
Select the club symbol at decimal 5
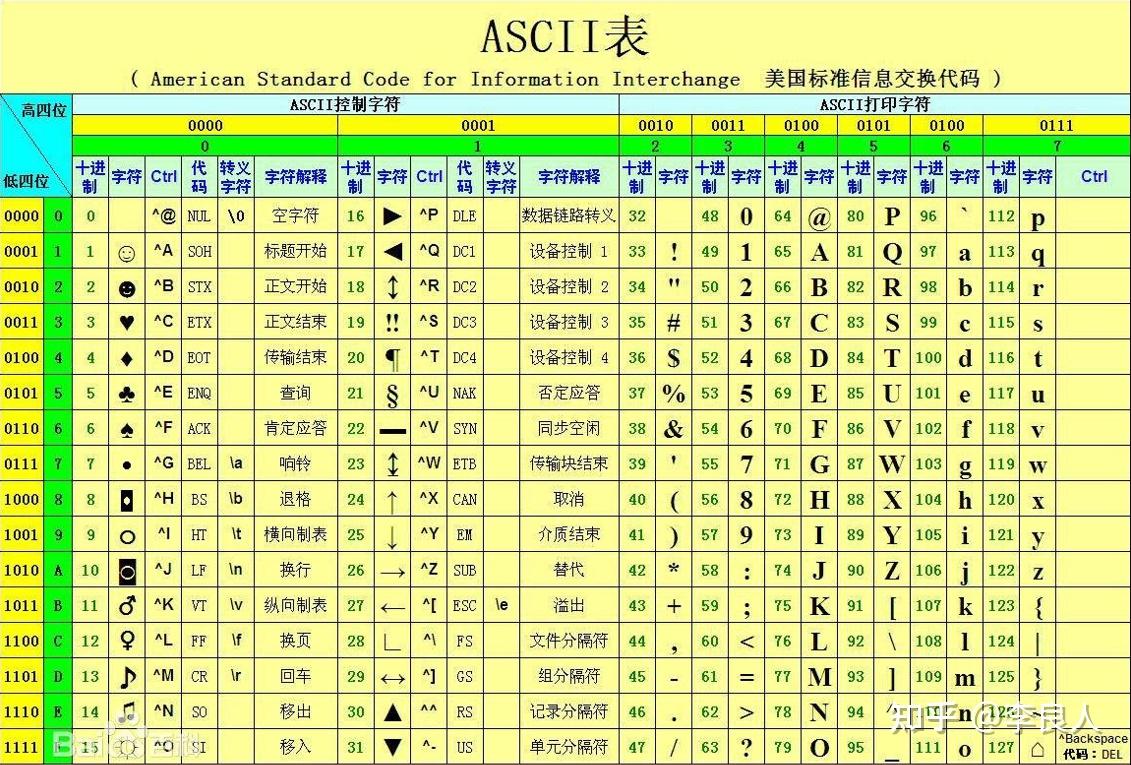125,393
